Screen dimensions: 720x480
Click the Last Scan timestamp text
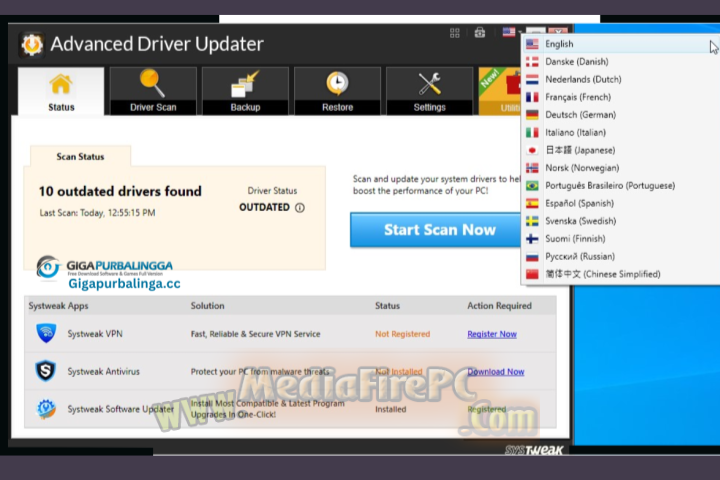pos(97,213)
